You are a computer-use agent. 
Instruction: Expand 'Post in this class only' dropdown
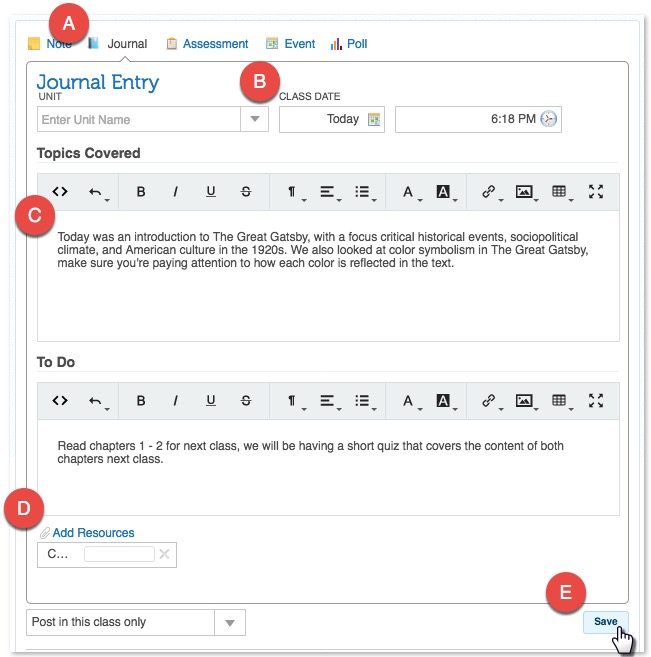(230, 623)
